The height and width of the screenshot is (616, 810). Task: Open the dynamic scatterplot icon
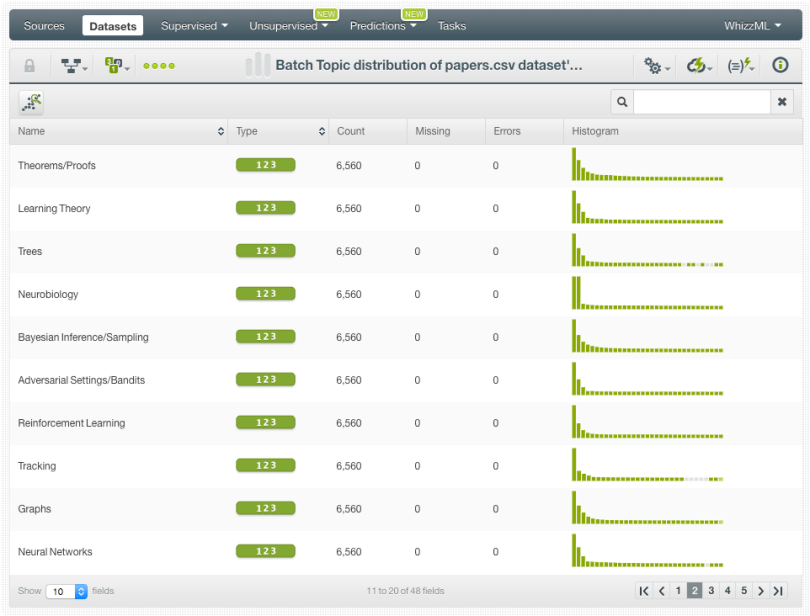pyautogui.click(x=31, y=101)
